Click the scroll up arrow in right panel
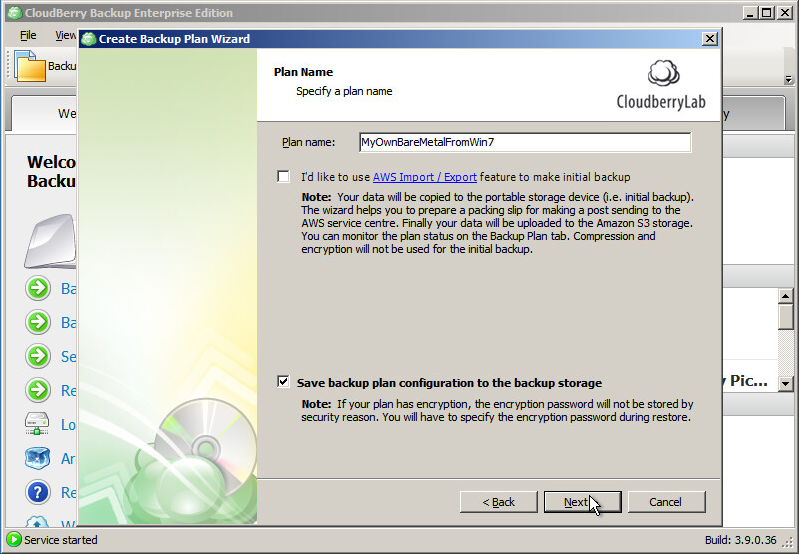Screen dimensions: 799x554 786,296
